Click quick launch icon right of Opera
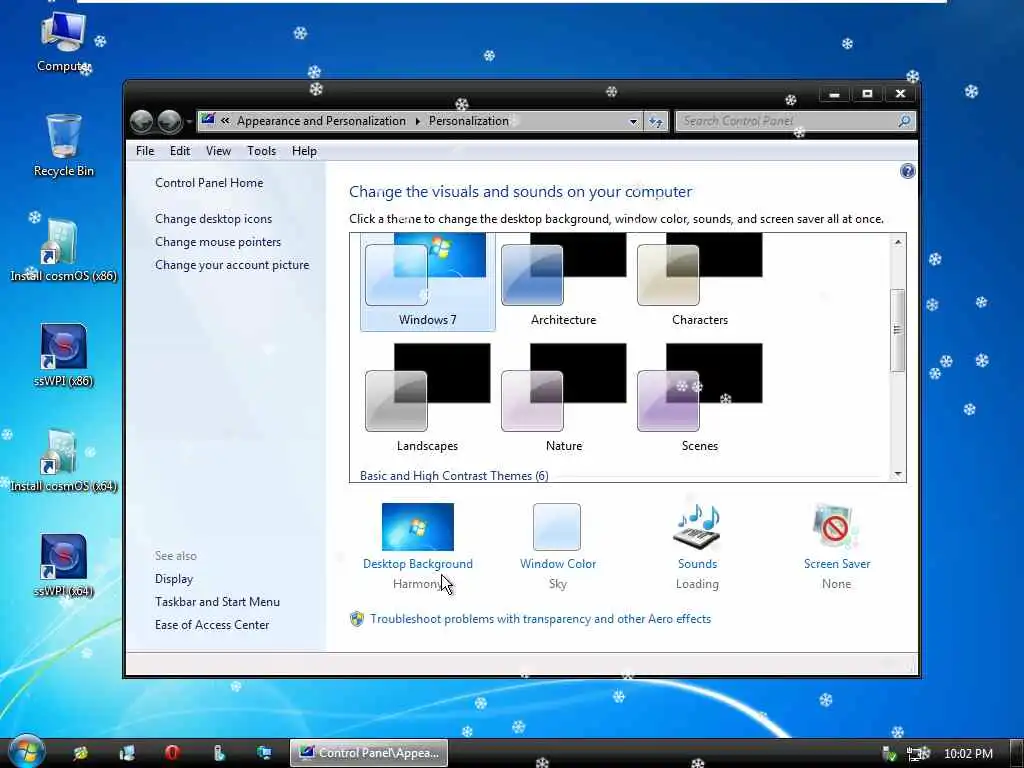This screenshot has width=1024, height=768. pyautogui.click(x=218, y=753)
